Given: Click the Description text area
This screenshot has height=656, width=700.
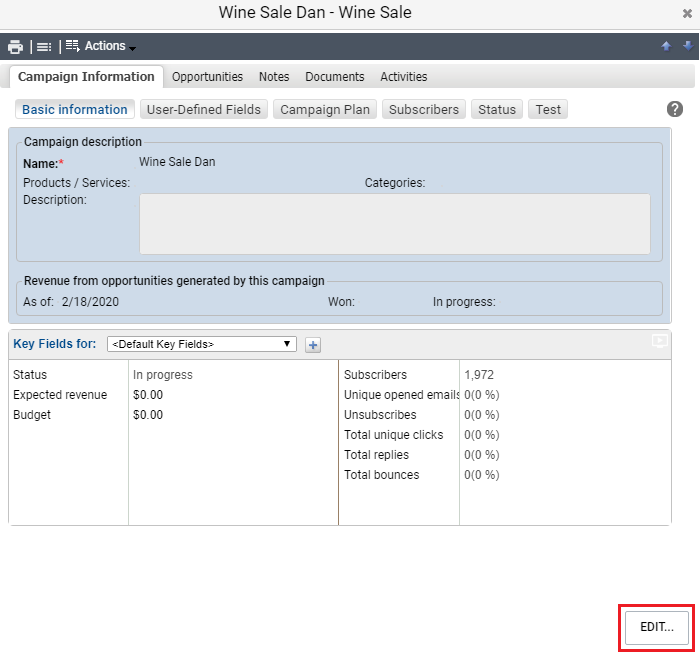Looking at the screenshot, I should coord(394,224).
